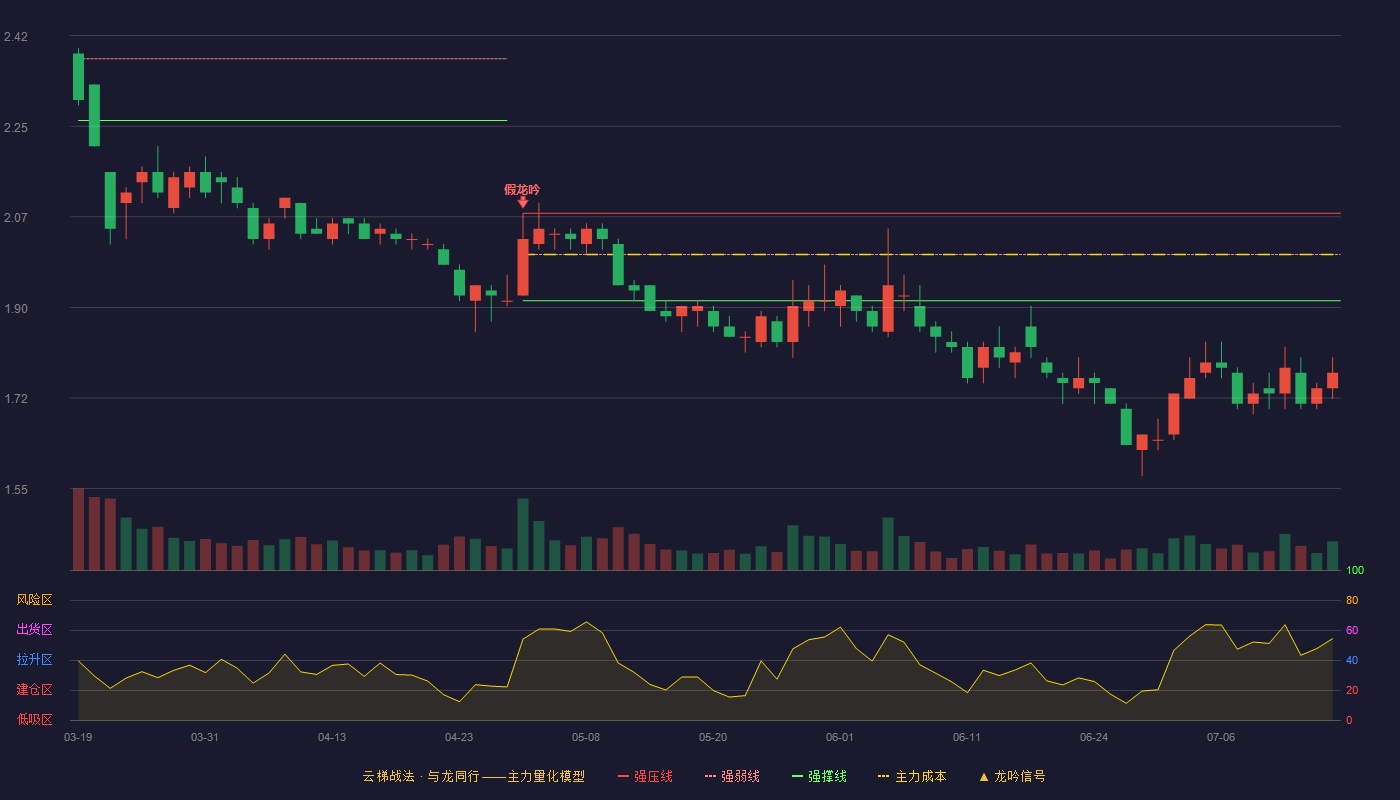This screenshot has height=800, width=1400.
Task: Click the 假龙吟 signal label
Action: (x=522, y=189)
